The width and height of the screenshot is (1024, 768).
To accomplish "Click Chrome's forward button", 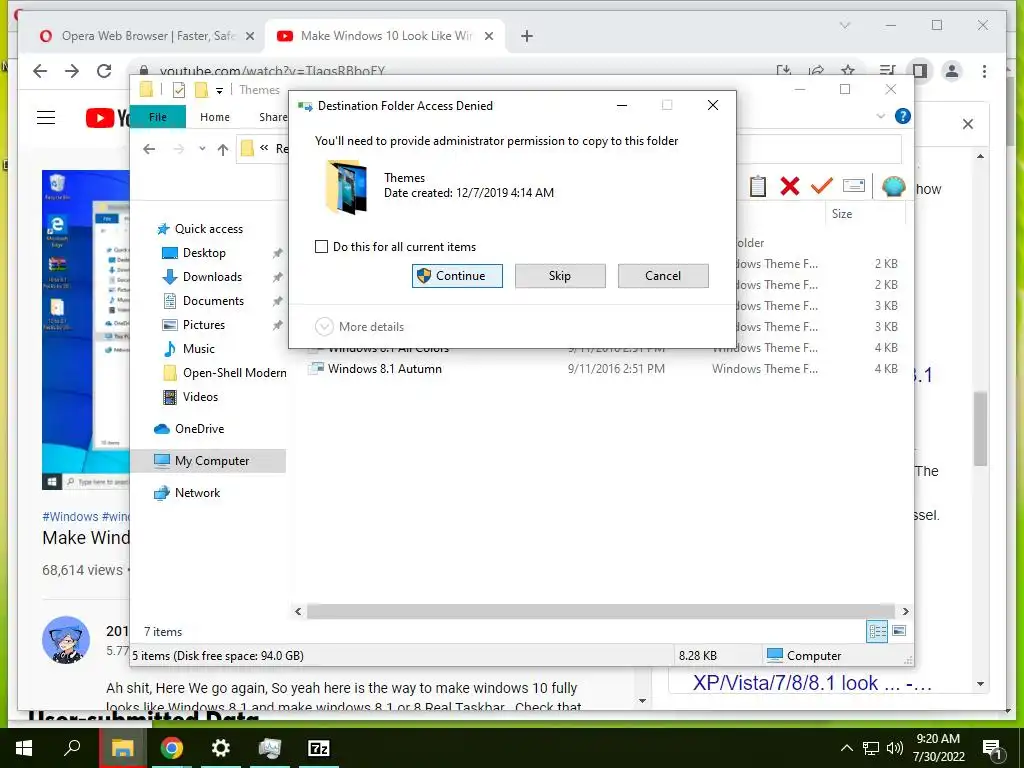I will click(x=72, y=71).
